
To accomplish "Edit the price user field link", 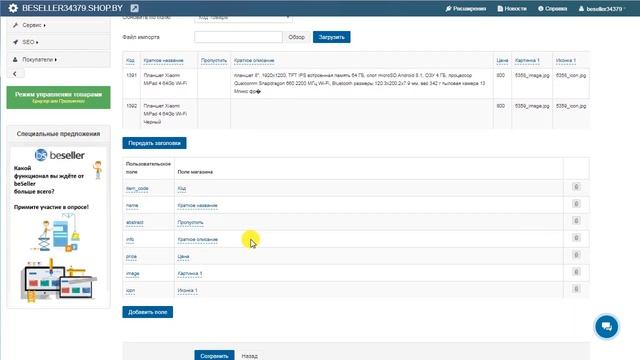I will [x=131, y=257].
